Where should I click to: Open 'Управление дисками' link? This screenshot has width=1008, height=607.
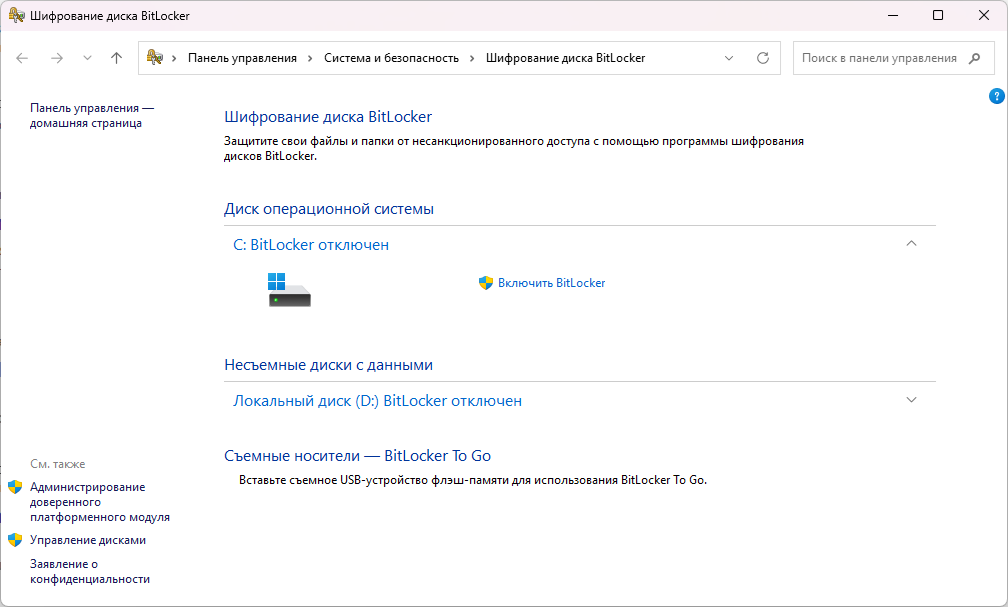[x=88, y=540]
